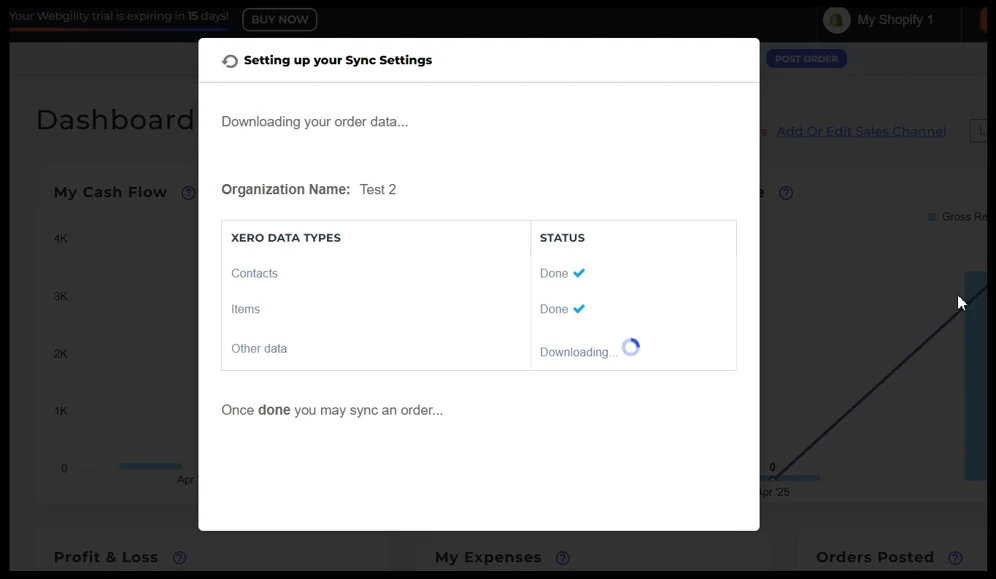The image size is (996, 579).
Task: Click the organization name Test 2
Action: (x=378, y=189)
